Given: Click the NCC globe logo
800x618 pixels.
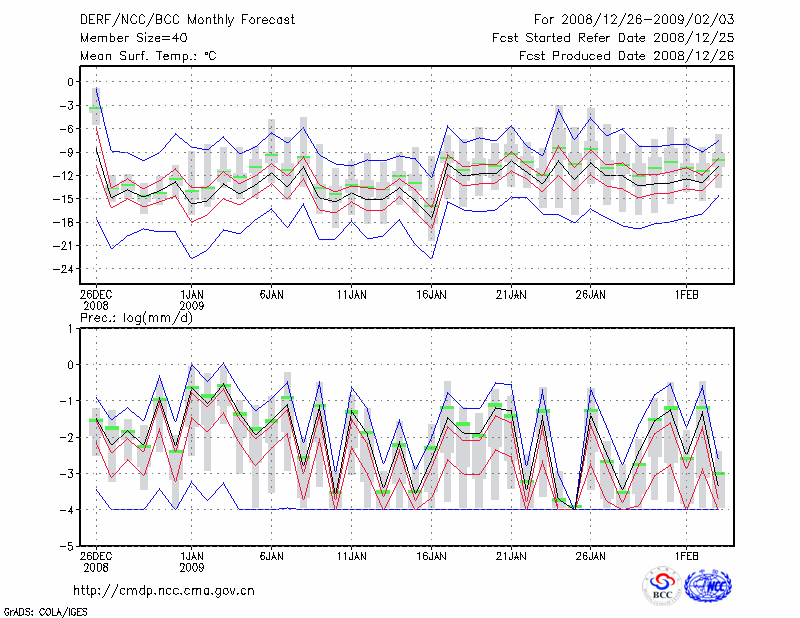Looking at the screenshot, I should click(707, 585).
